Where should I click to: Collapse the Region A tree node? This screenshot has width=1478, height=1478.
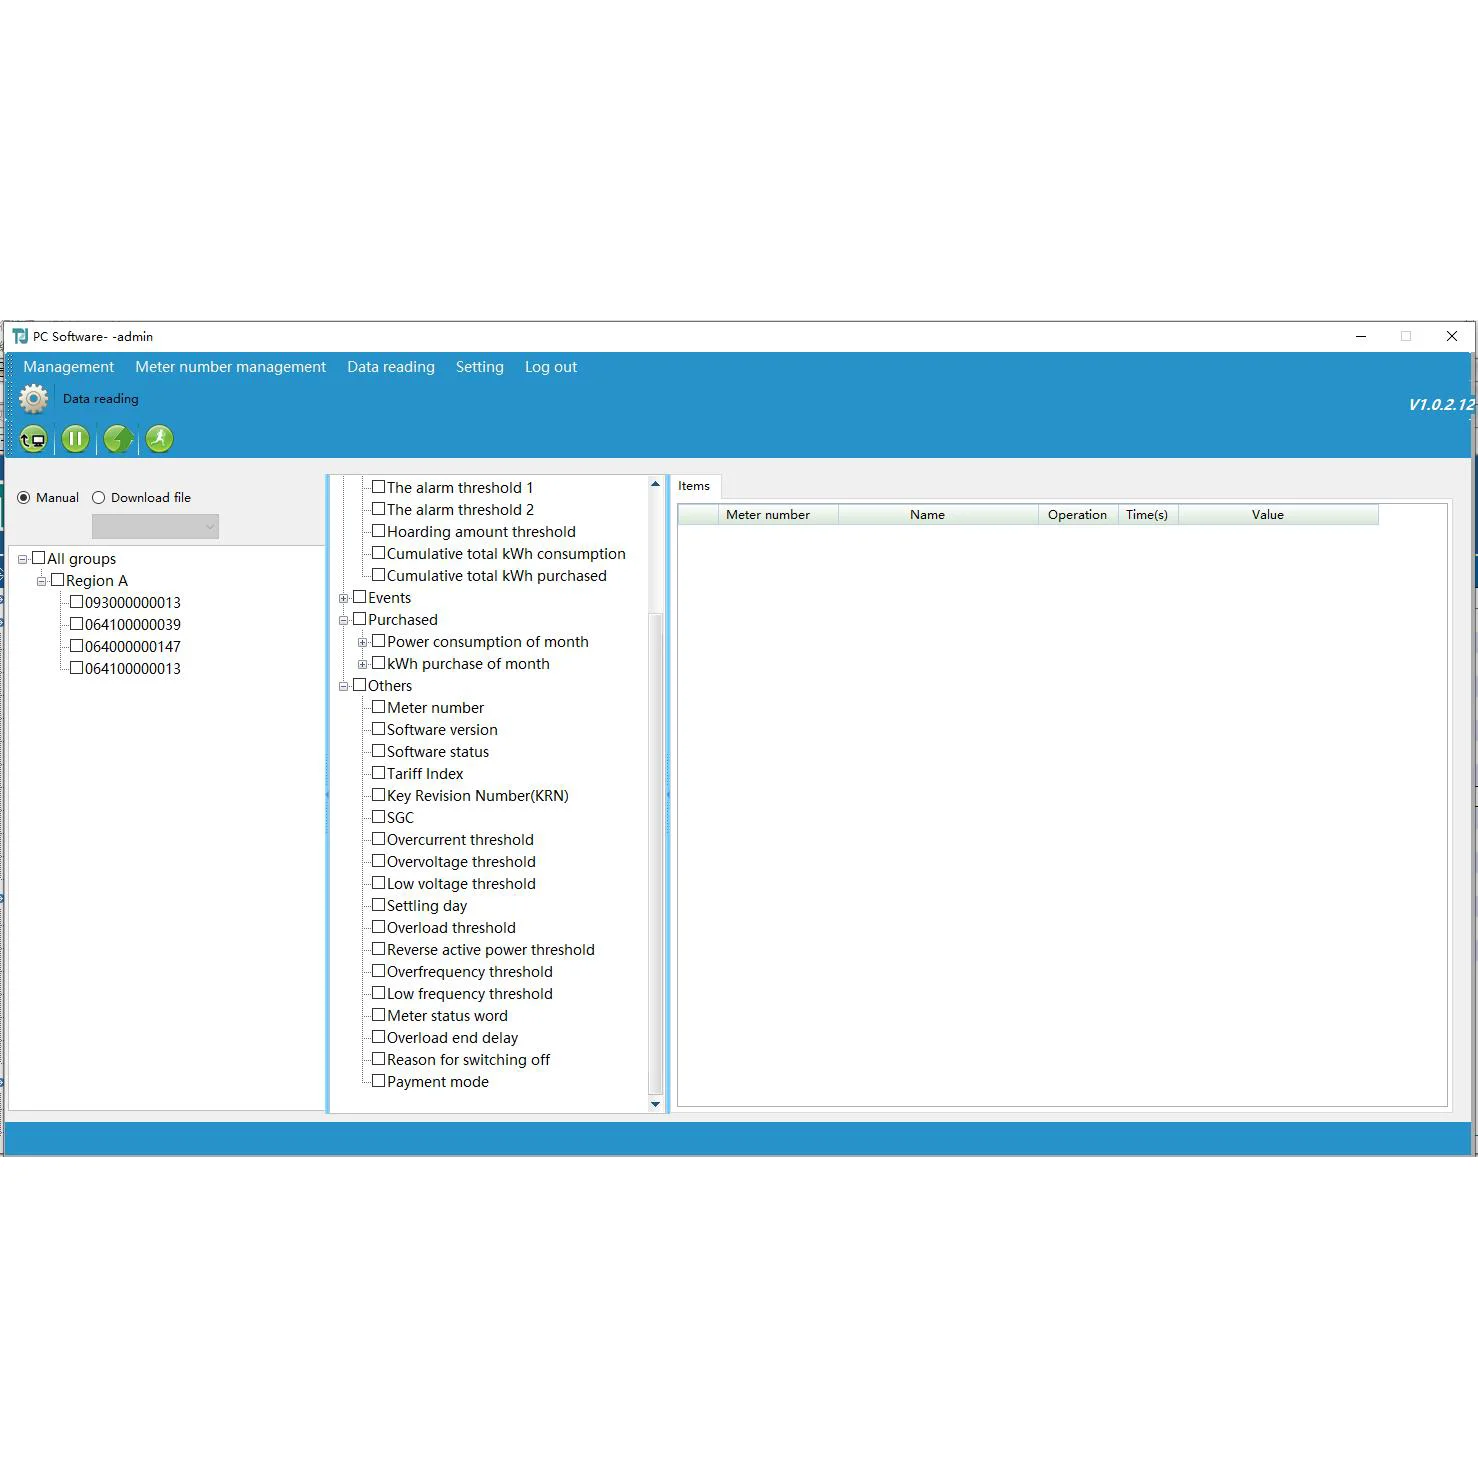pos(41,581)
